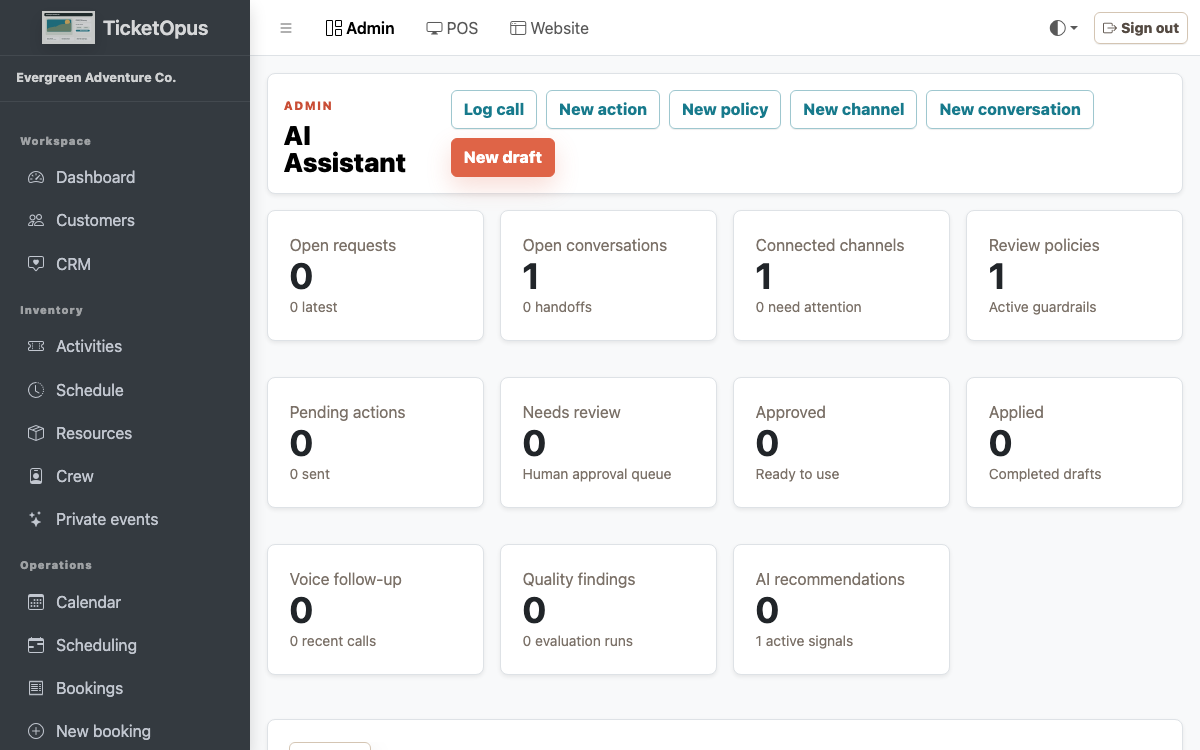Open the Quality findings stat card
1200x750 pixels.
pos(608,609)
